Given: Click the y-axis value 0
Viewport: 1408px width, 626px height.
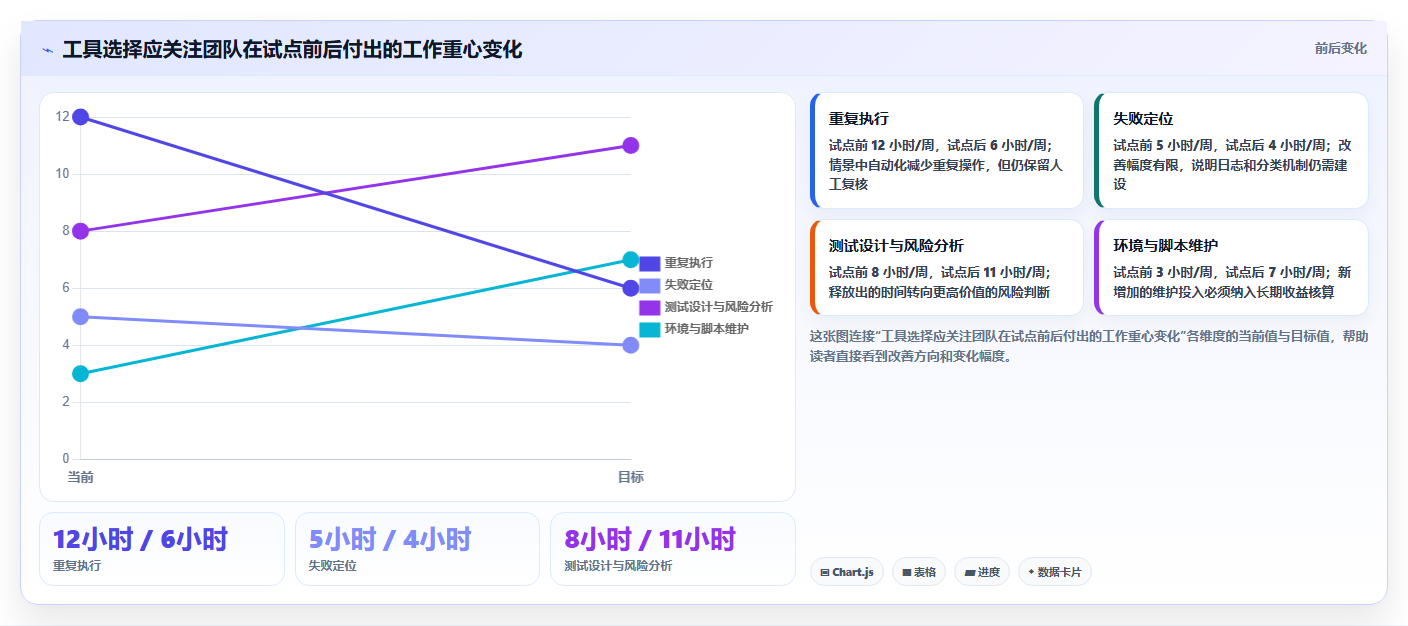Looking at the screenshot, I should tap(66, 459).
